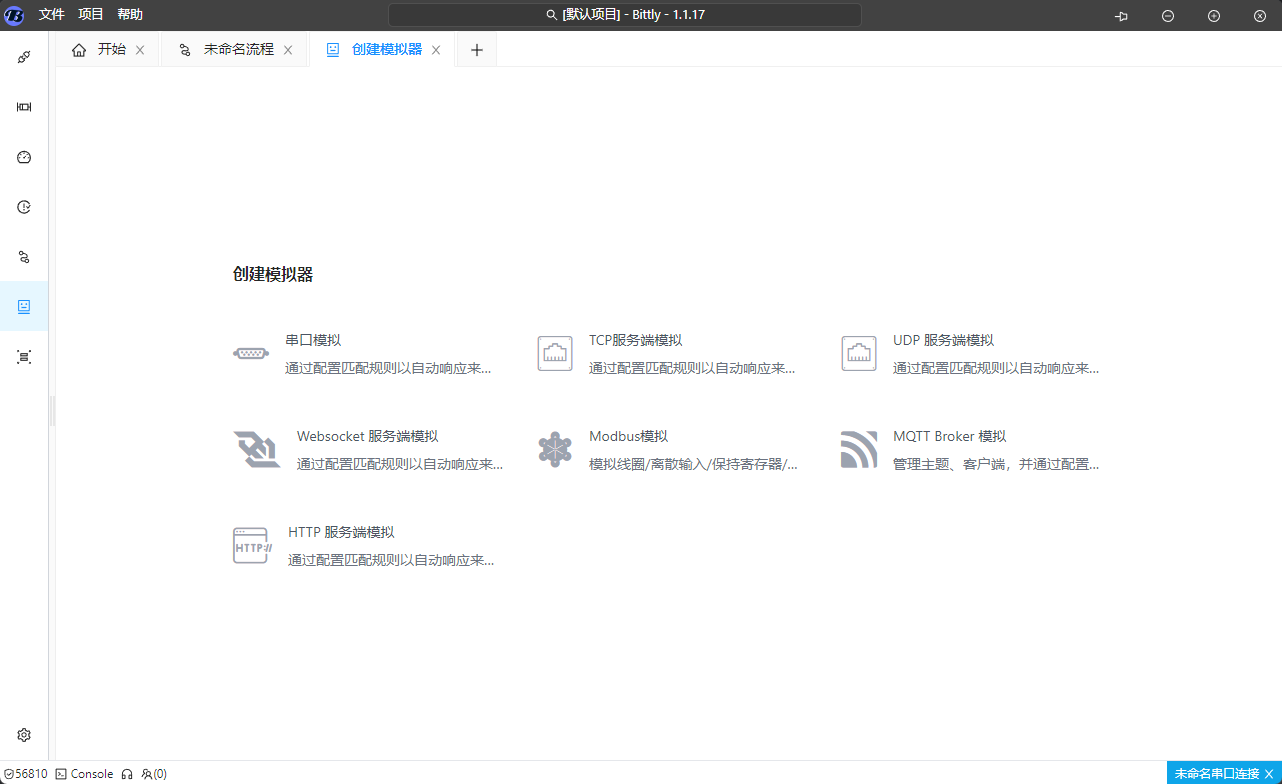Click the TCP服务端模拟 network icon
Screen dimensions: 1282x784
click(555, 353)
